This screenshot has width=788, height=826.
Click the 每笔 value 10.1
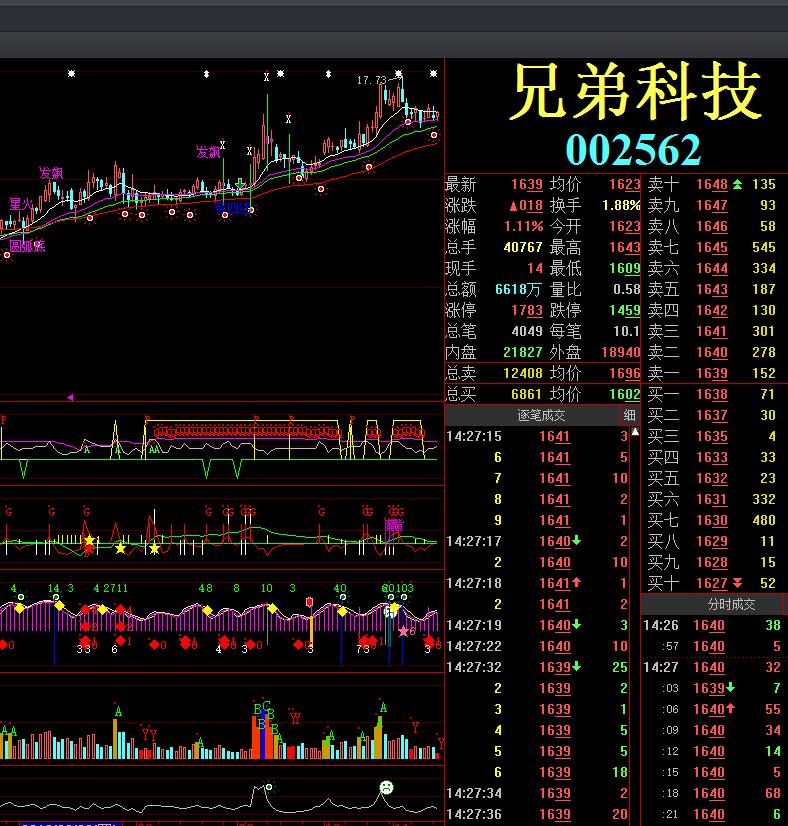tap(627, 331)
